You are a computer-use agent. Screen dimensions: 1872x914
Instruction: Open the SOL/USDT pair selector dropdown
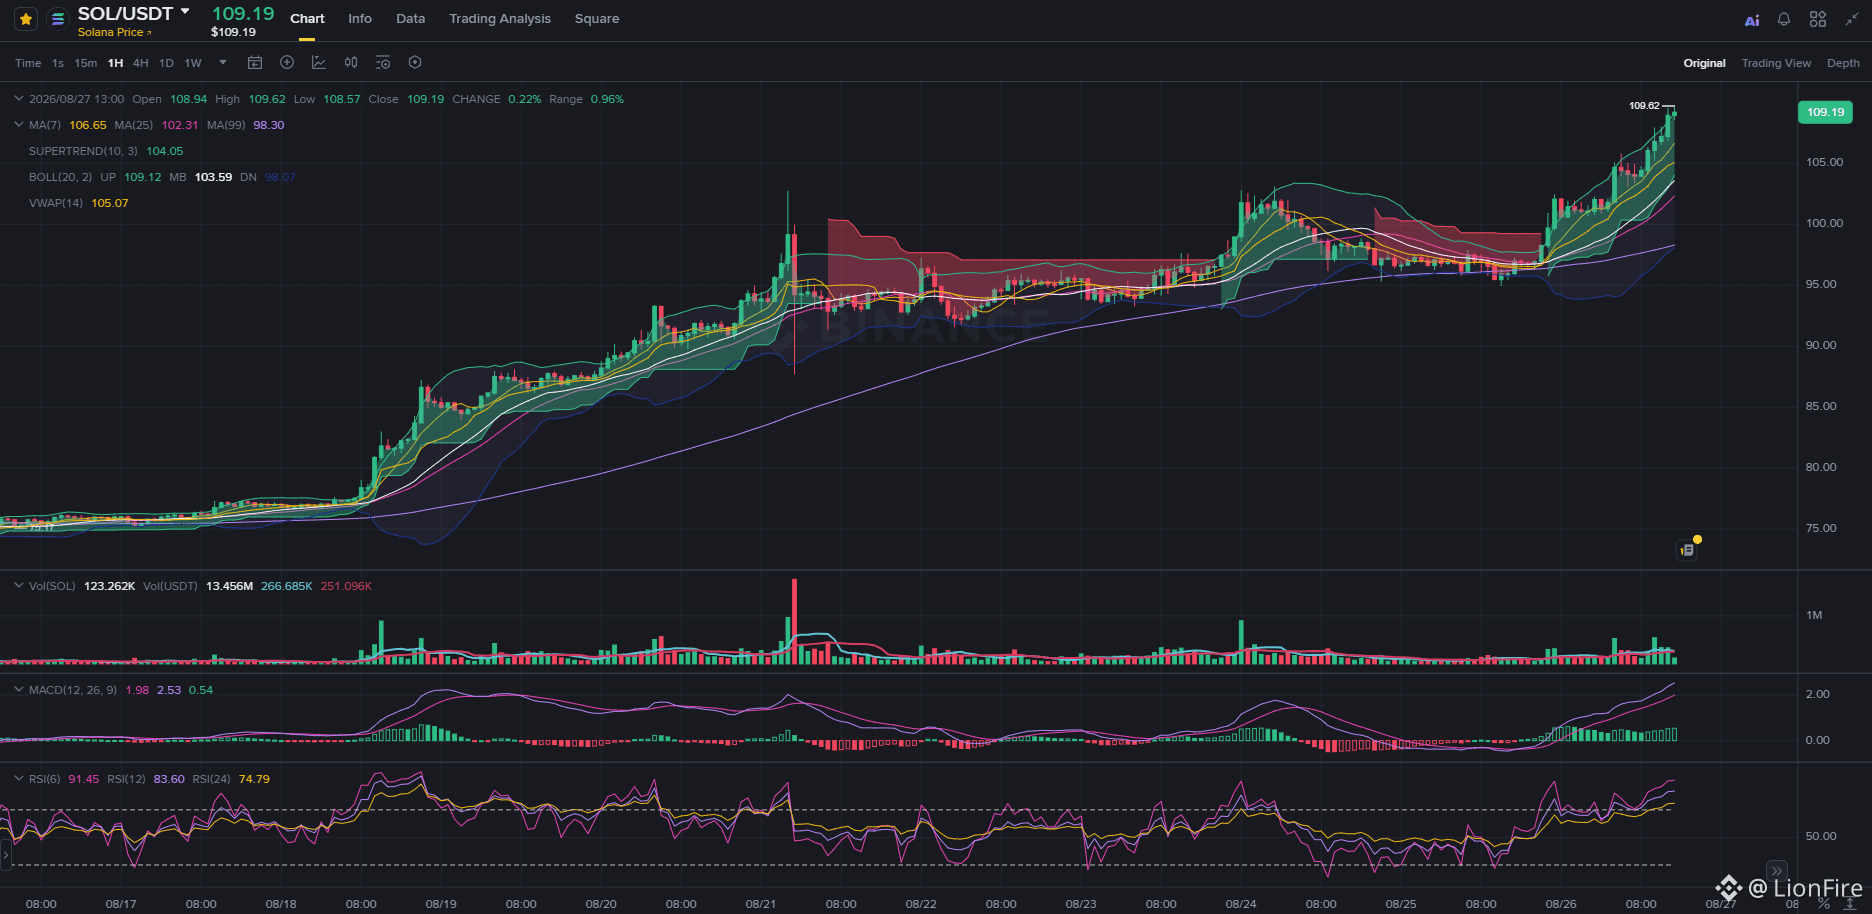[185, 11]
